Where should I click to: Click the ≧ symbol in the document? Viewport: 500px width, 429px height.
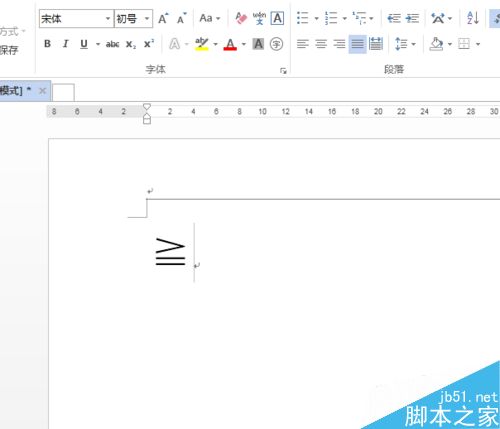(x=170, y=252)
